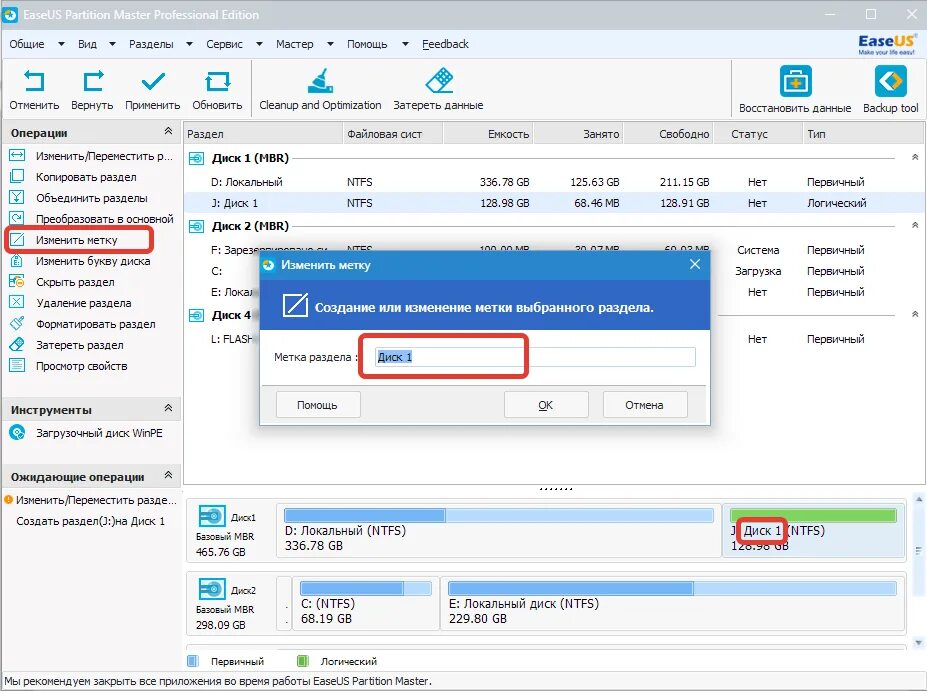This screenshot has height=691, width=927.
Task: Collapse the Диск 1 (MBR) group
Action: tap(915, 157)
